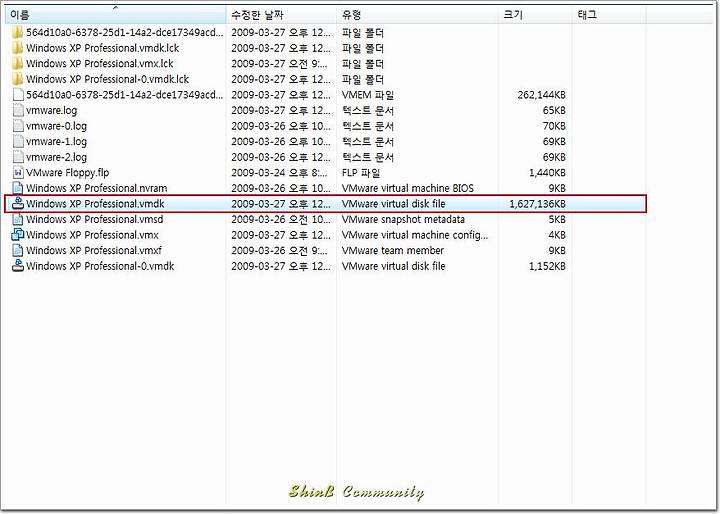Click the type cell VMware virtual machine config...
720x514 pixels.
point(415,235)
